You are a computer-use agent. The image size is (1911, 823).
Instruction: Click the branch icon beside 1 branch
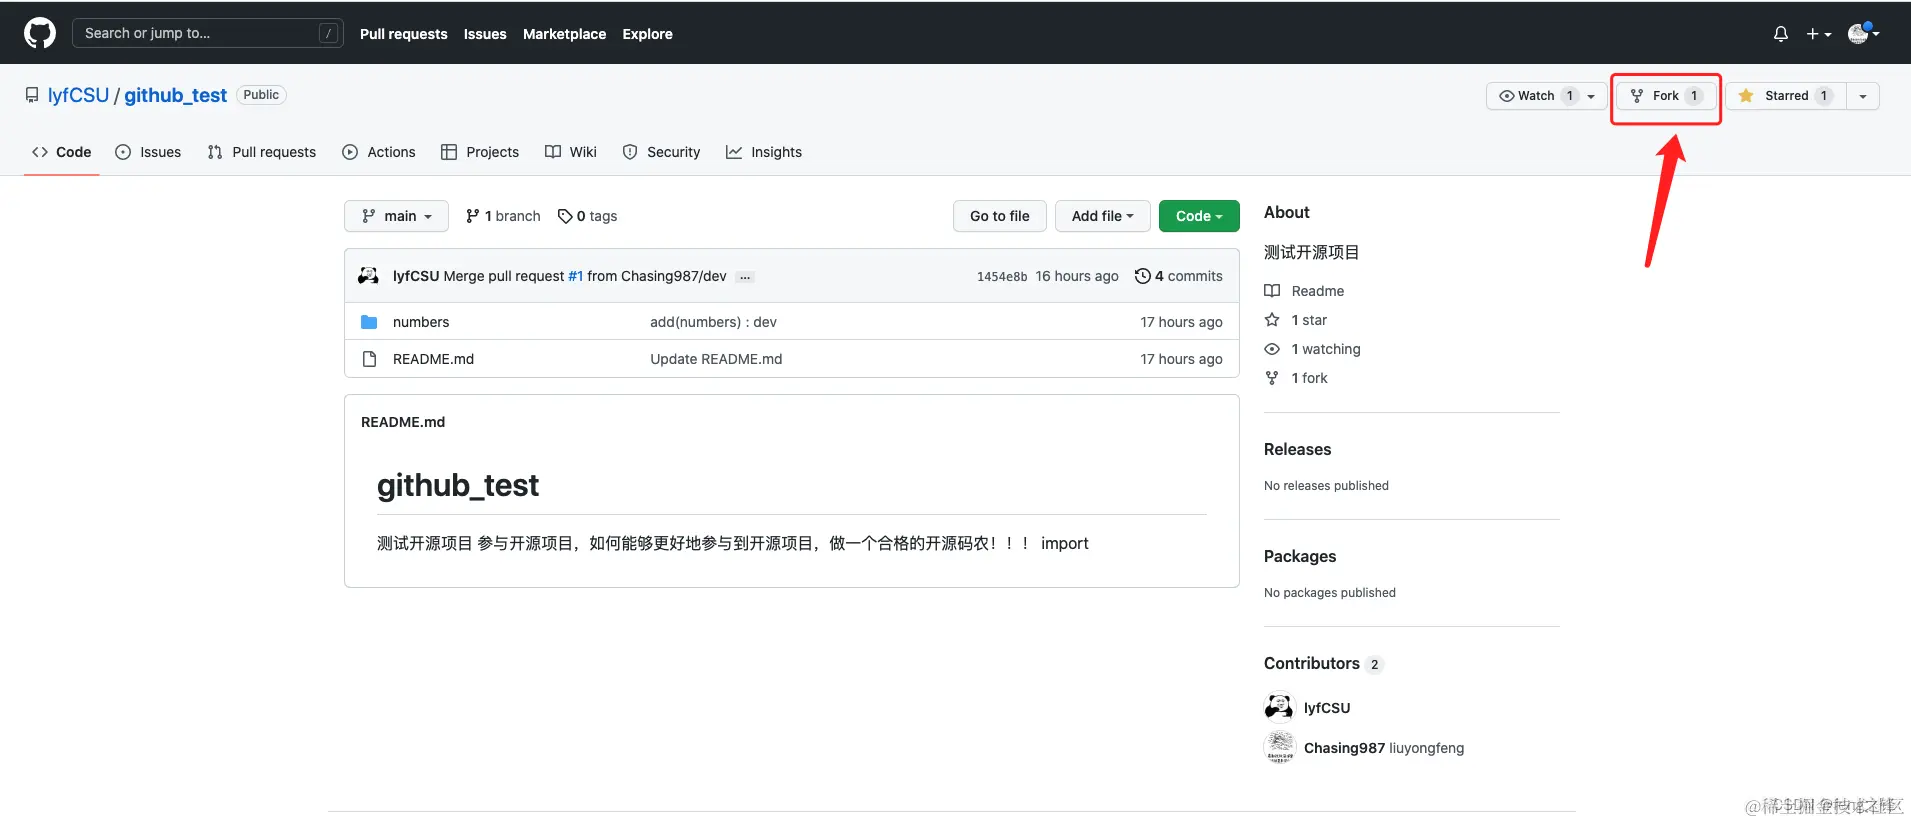(x=473, y=216)
